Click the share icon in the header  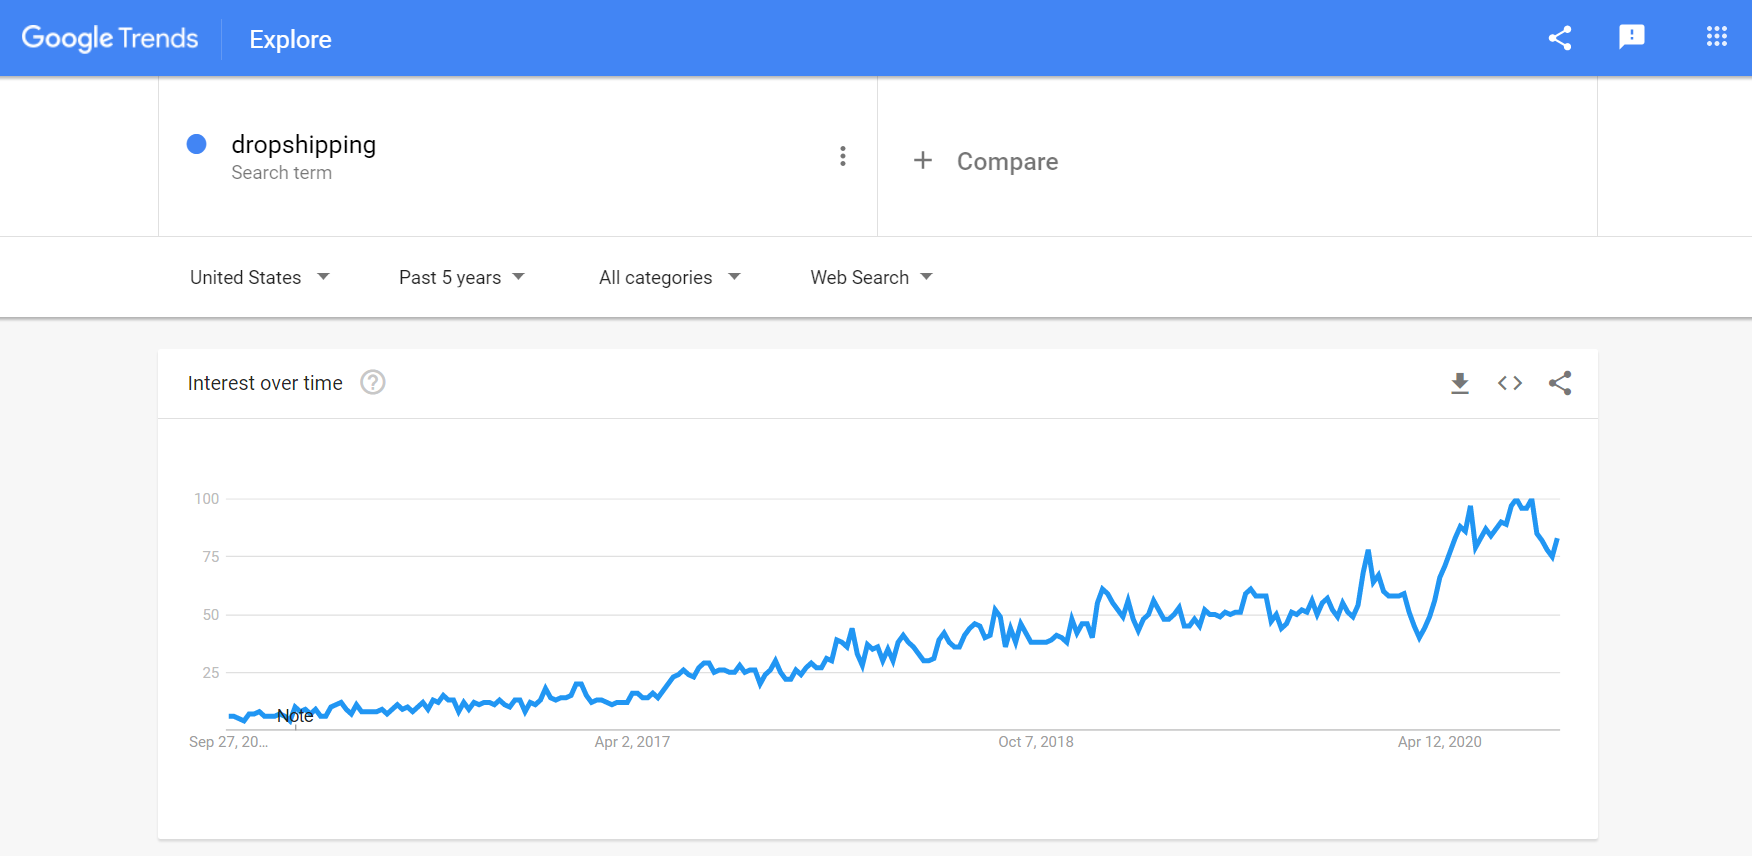pyautogui.click(x=1560, y=38)
